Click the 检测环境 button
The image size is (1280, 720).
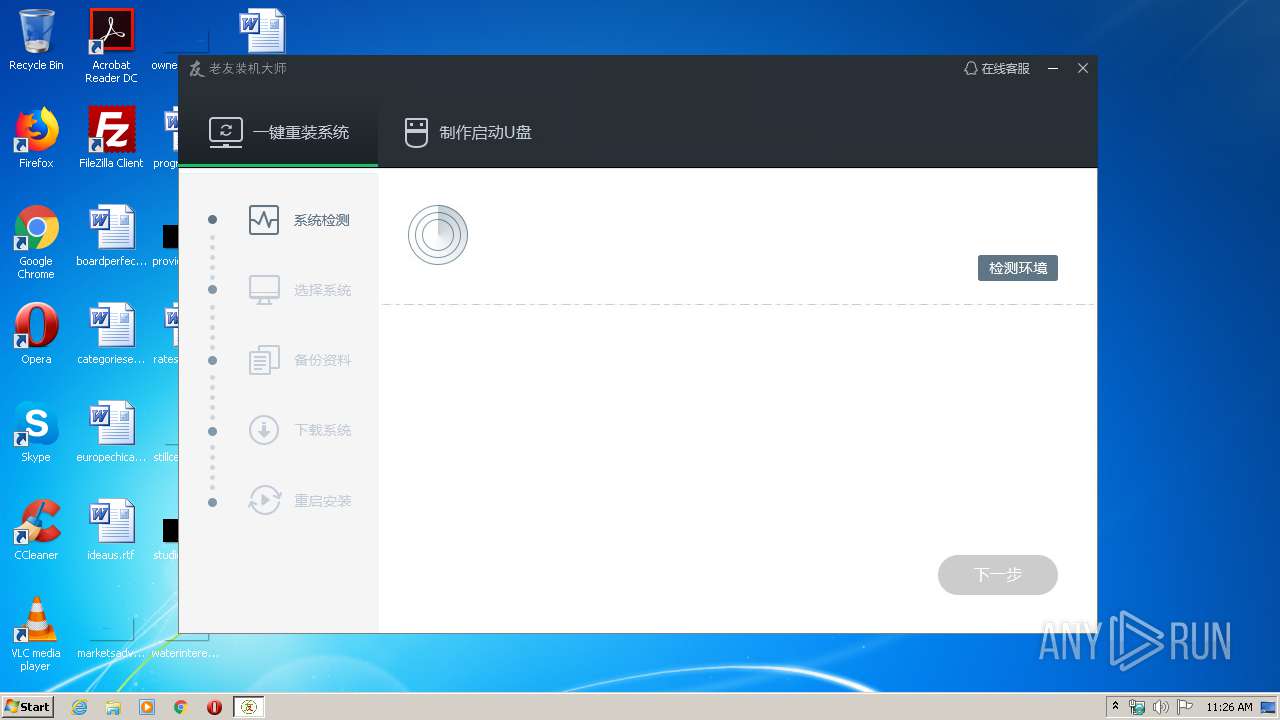coord(1018,268)
